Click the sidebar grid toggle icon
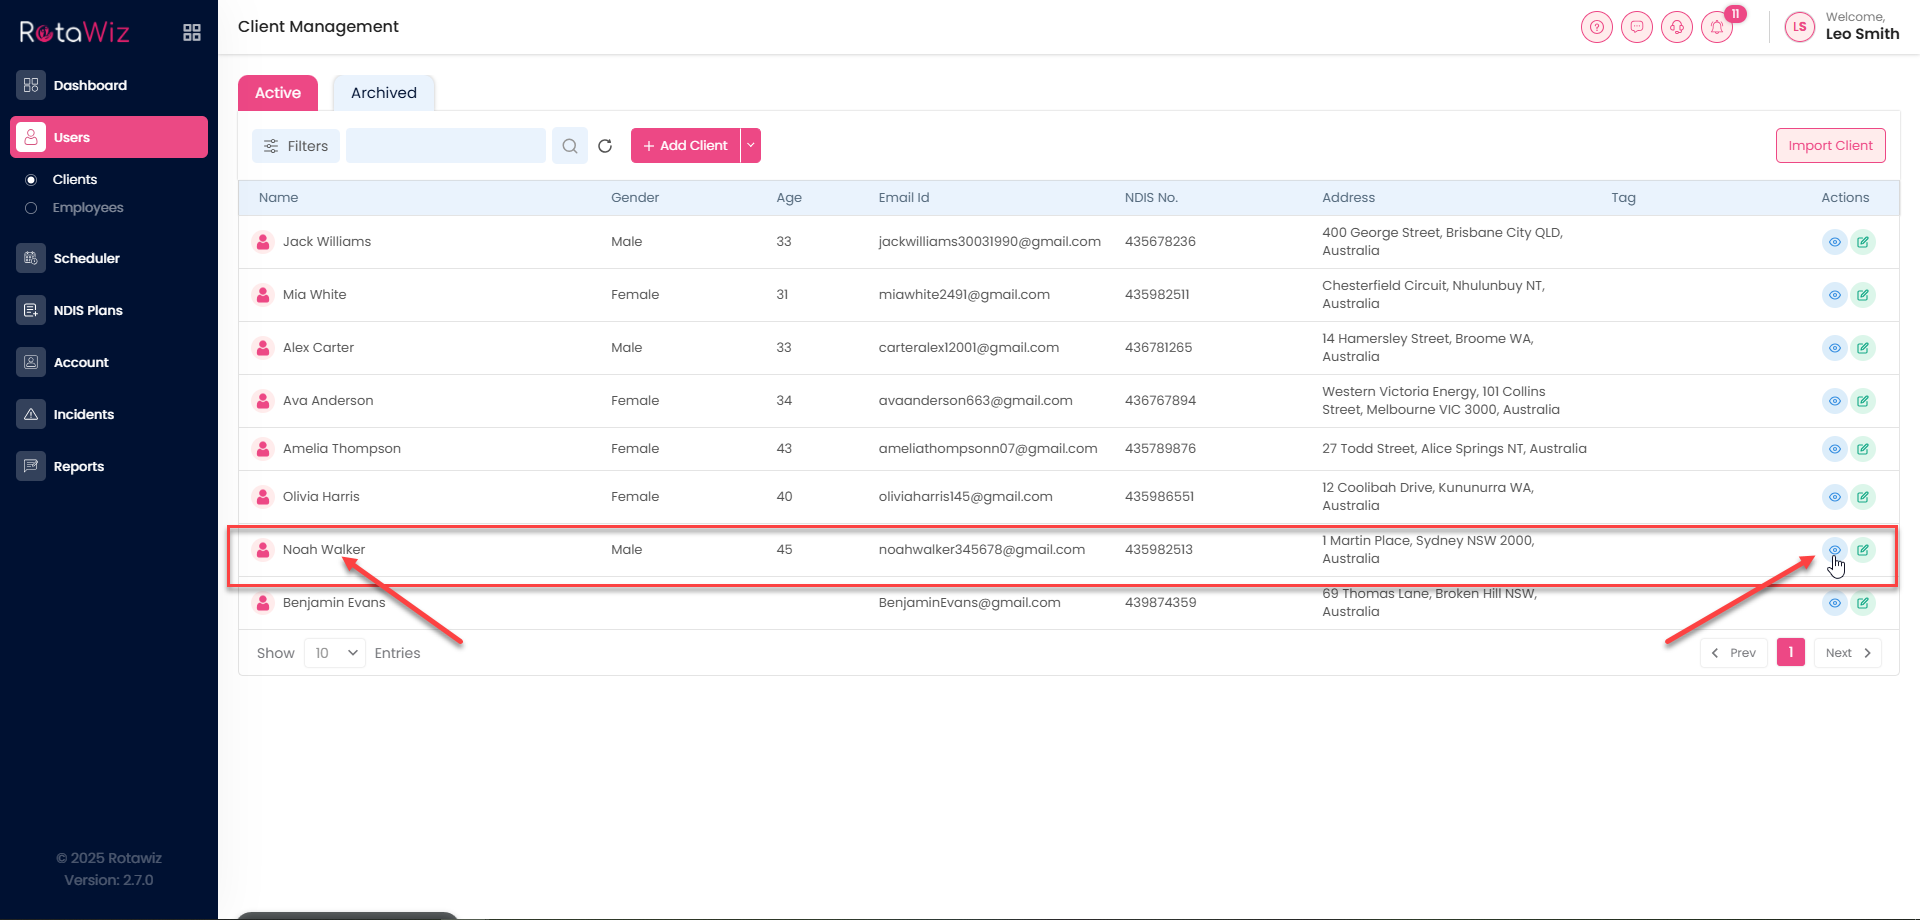 click(x=192, y=33)
